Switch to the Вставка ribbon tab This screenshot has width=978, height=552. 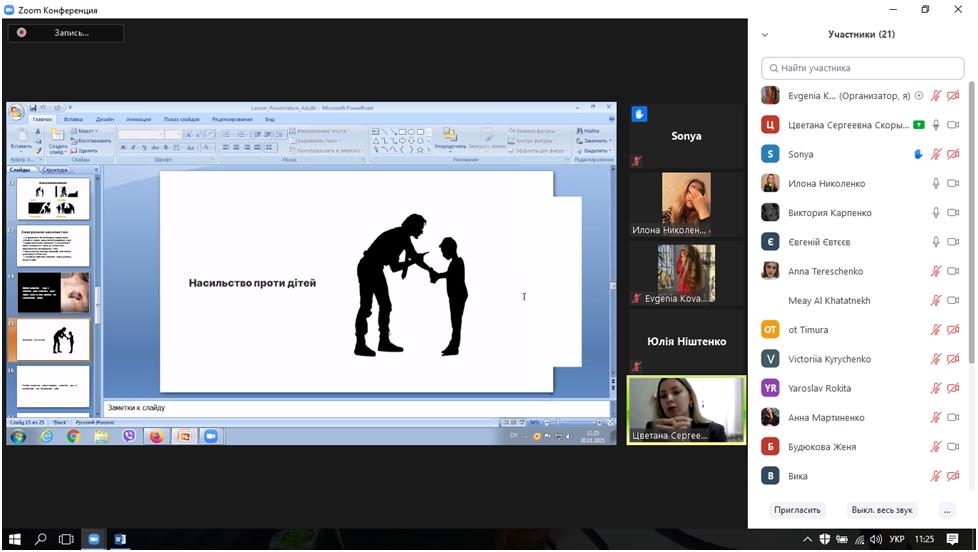point(73,119)
